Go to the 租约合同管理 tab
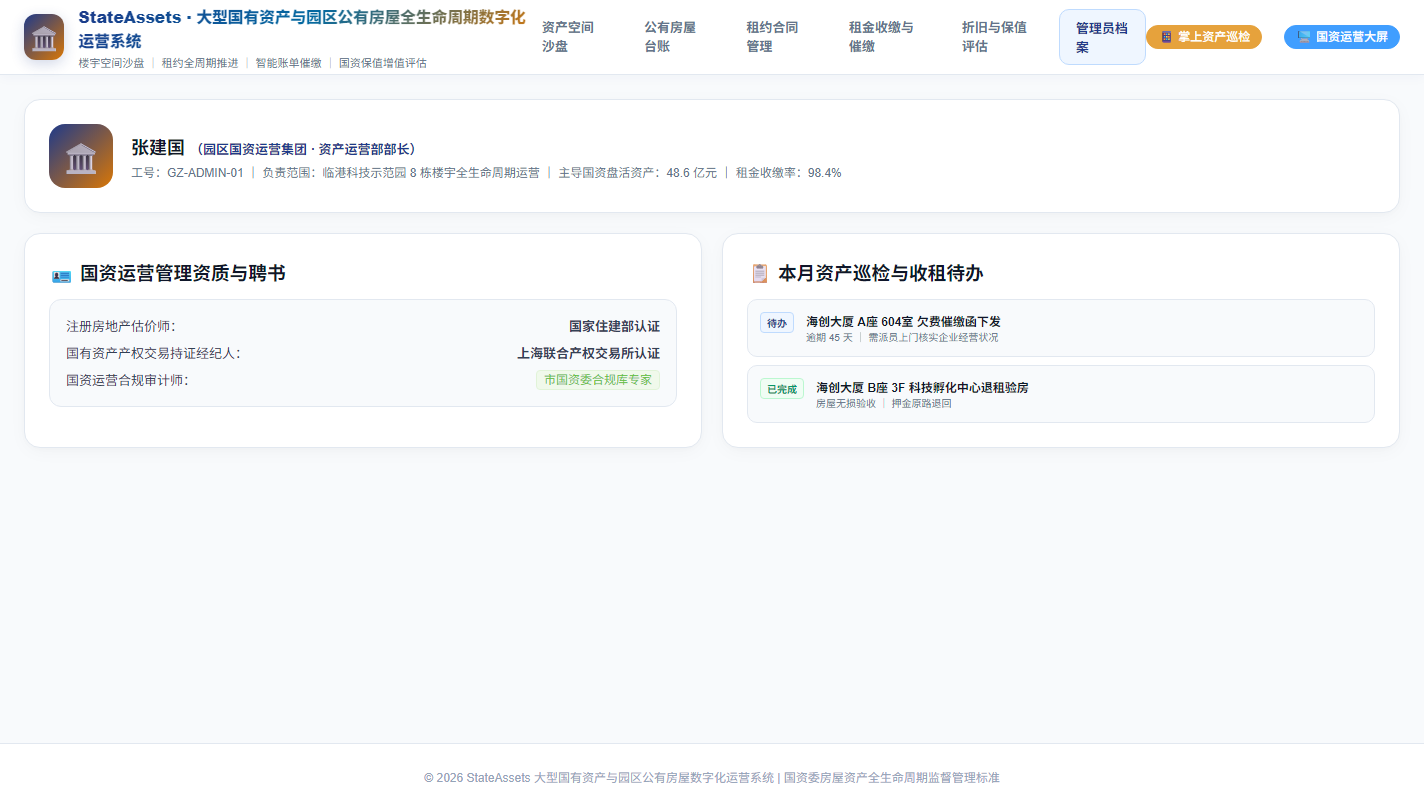 pos(772,37)
